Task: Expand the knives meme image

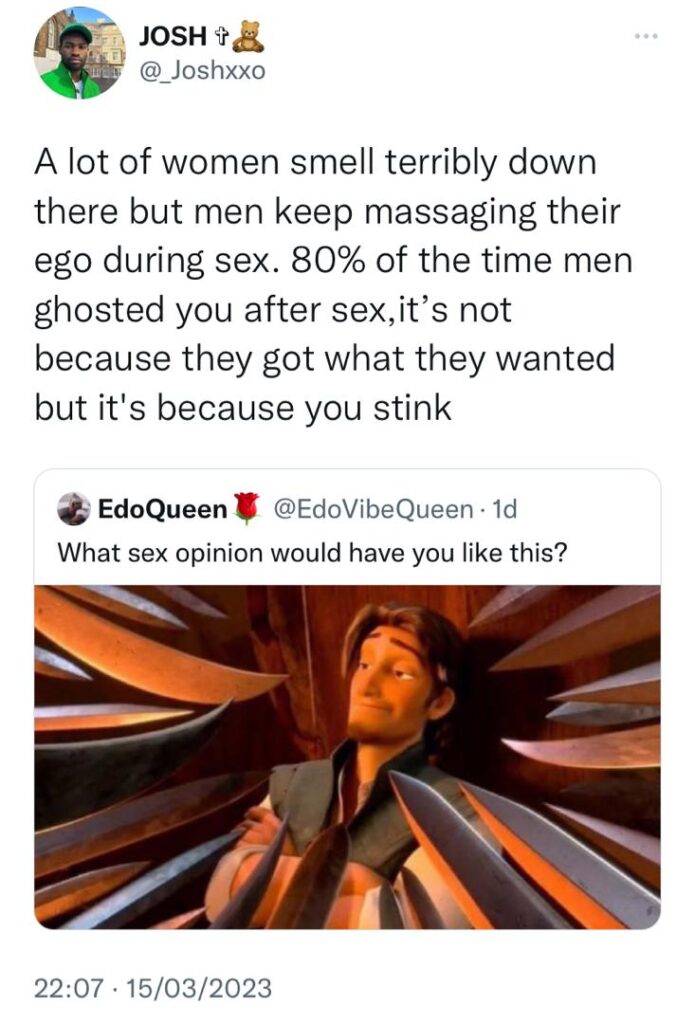Action: pos(348,757)
